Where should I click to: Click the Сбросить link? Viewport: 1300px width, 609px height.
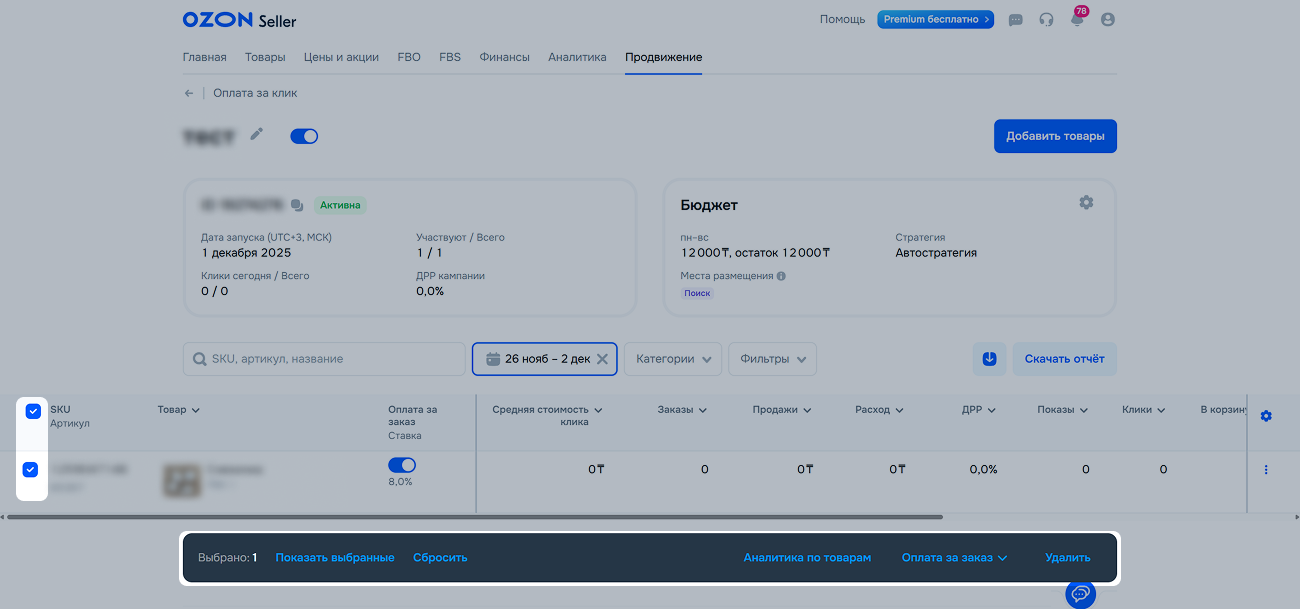[440, 558]
